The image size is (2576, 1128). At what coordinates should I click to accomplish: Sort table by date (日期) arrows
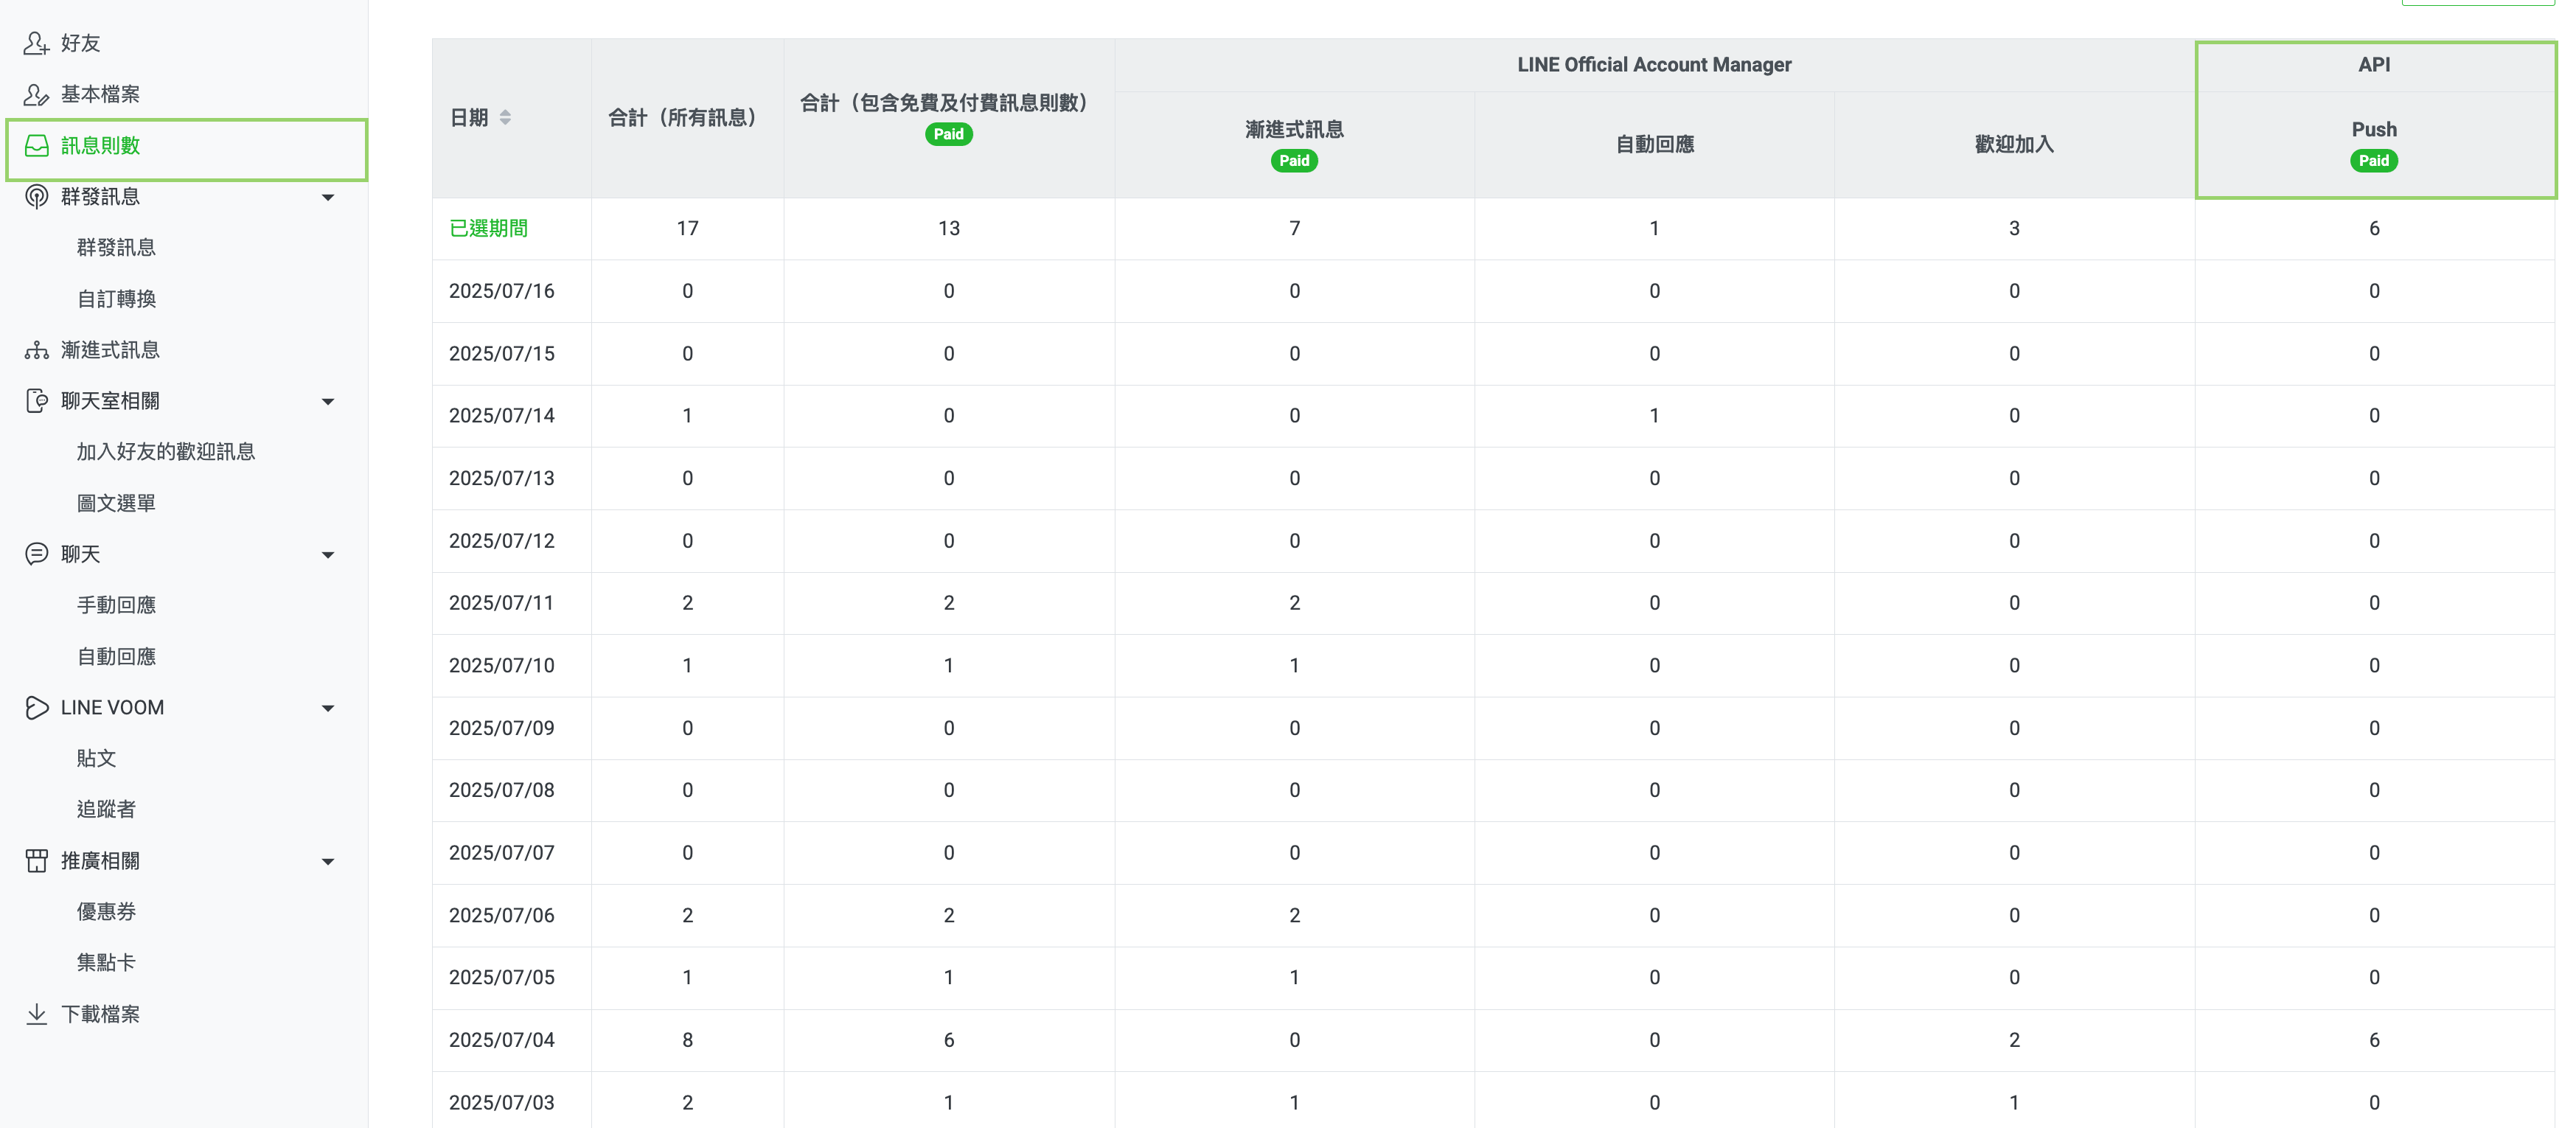505,118
